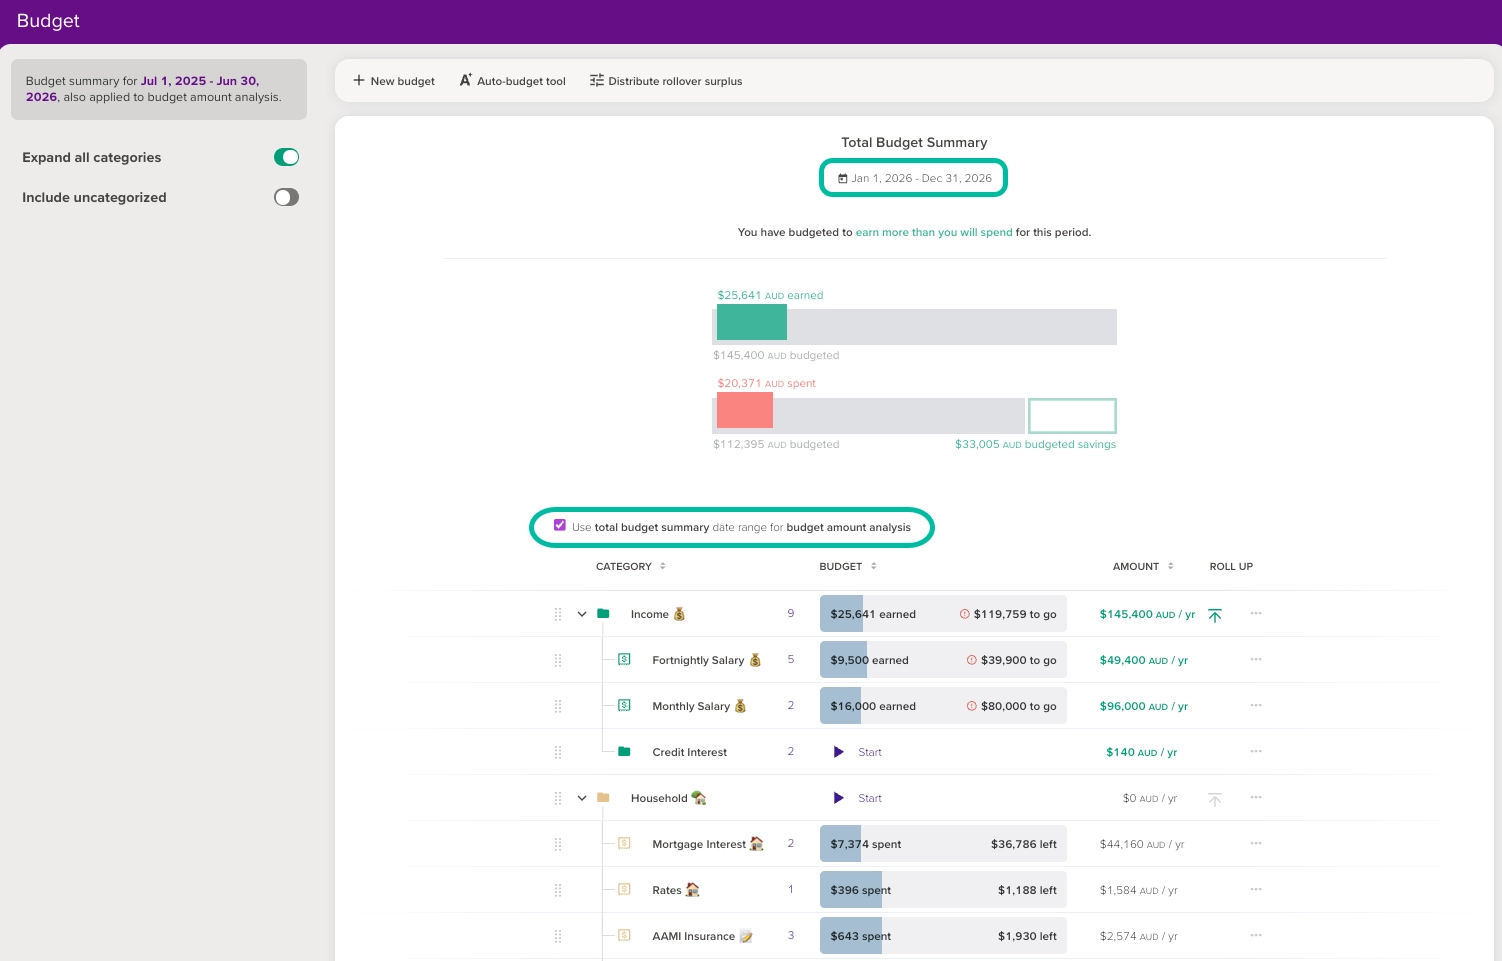Uncheck Use total budget summary date range
Screen dimensions: 1502x961
click(560, 525)
